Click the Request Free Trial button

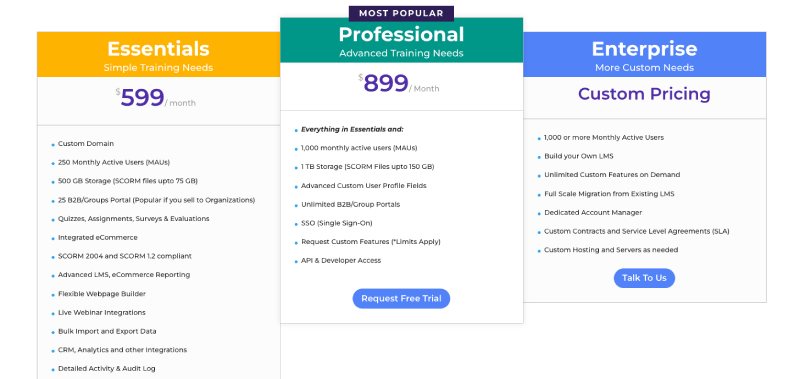tap(401, 298)
